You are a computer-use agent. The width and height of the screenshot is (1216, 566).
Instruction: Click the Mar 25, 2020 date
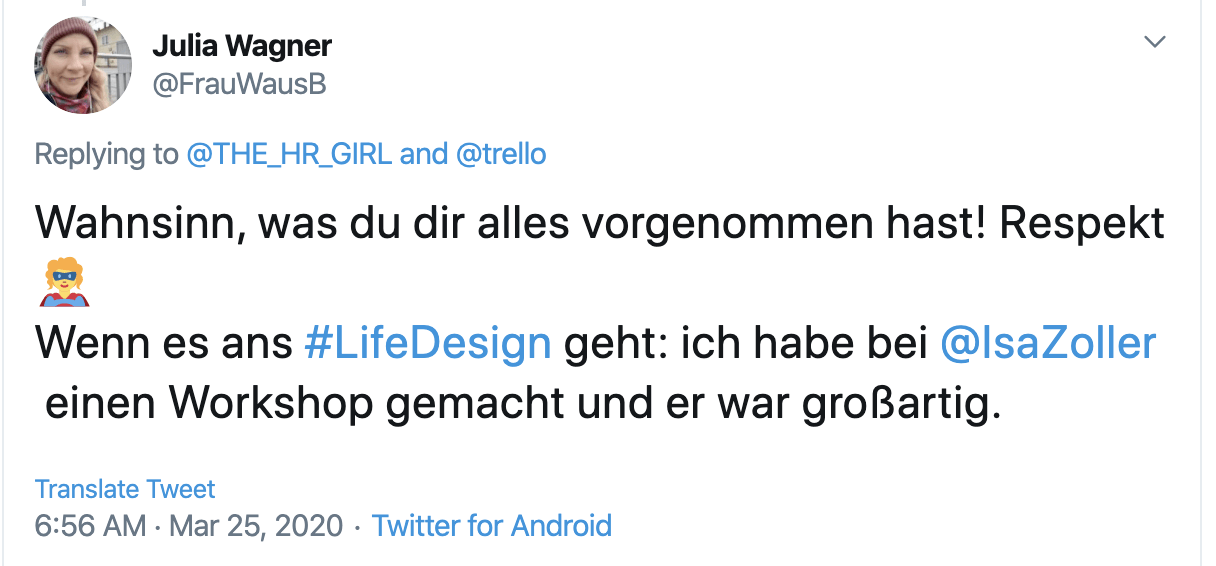tap(256, 525)
